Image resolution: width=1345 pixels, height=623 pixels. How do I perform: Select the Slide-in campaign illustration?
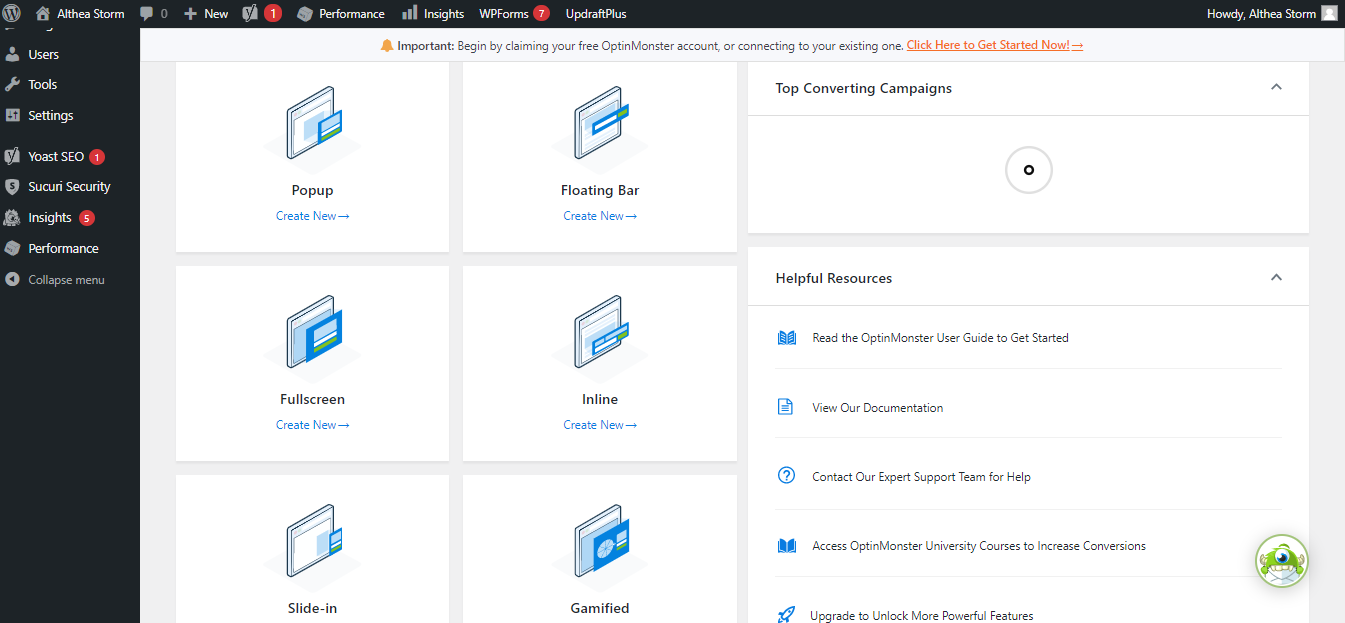312,547
